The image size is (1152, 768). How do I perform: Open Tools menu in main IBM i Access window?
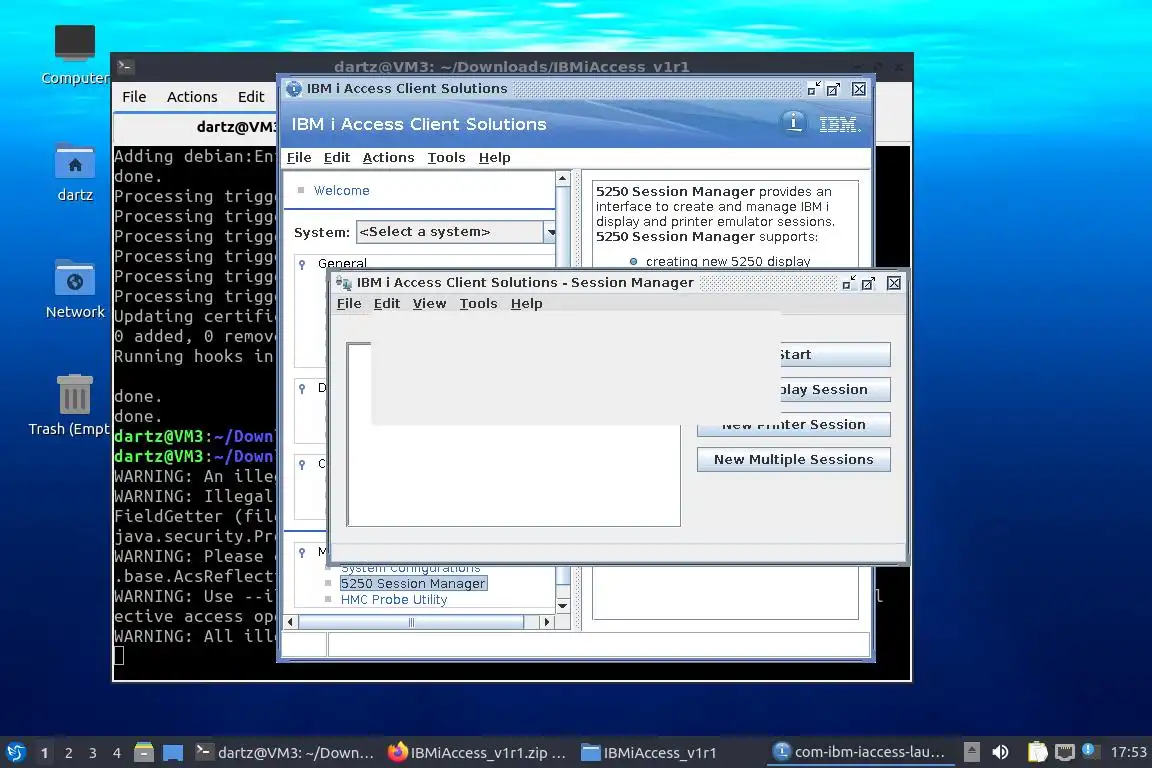coord(446,157)
